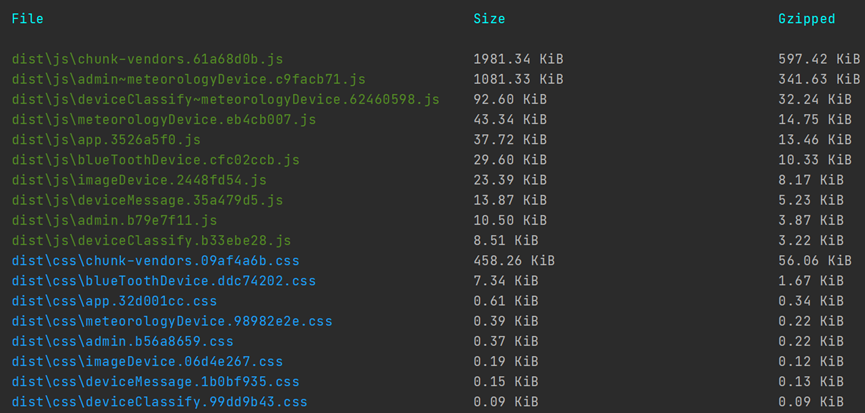Click the File column header
Viewport: 865px width, 413px height.
tap(28, 19)
